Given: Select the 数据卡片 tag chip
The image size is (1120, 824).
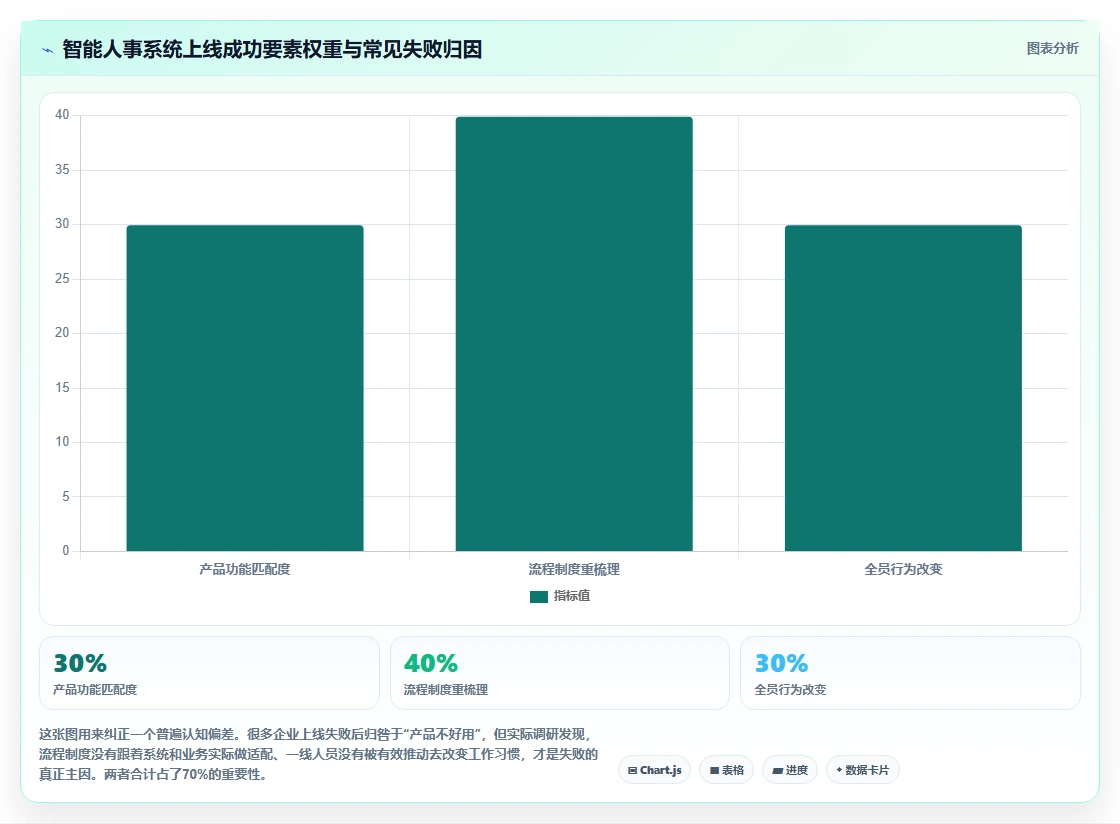Looking at the screenshot, I should point(863,770).
